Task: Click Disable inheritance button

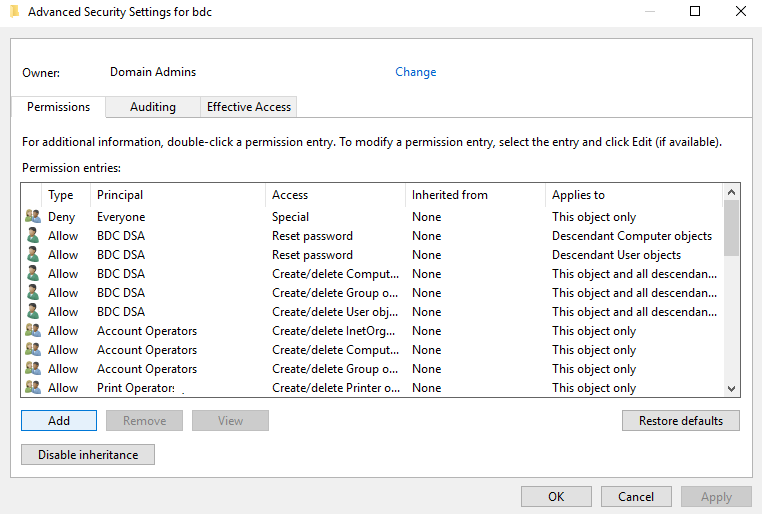Action: point(88,455)
